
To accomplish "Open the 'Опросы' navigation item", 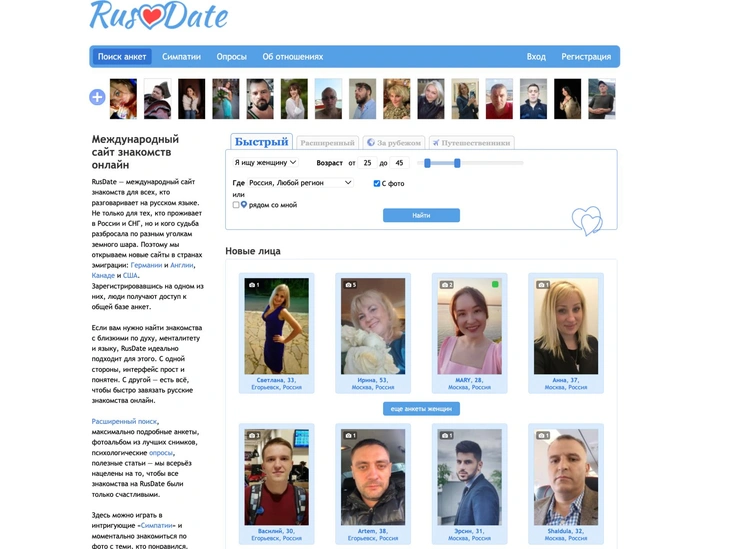I will point(232,56).
